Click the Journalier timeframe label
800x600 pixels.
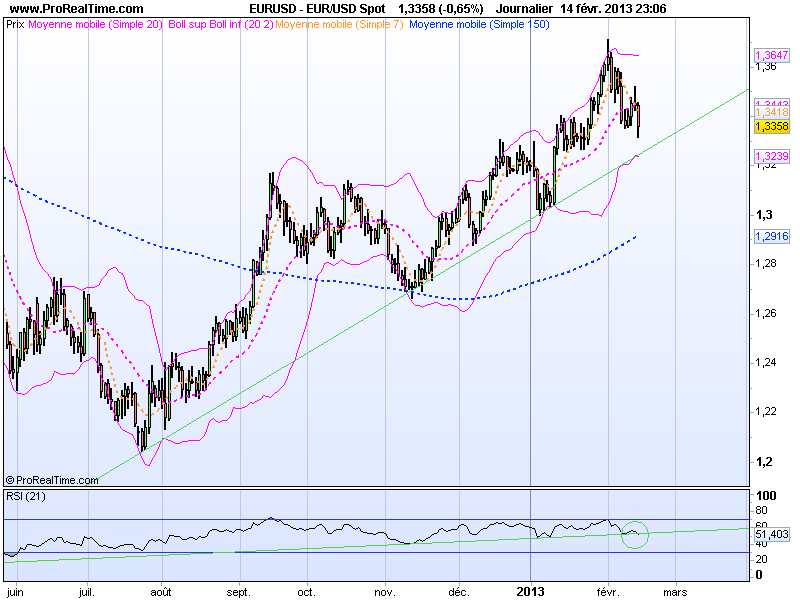[524, 9]
